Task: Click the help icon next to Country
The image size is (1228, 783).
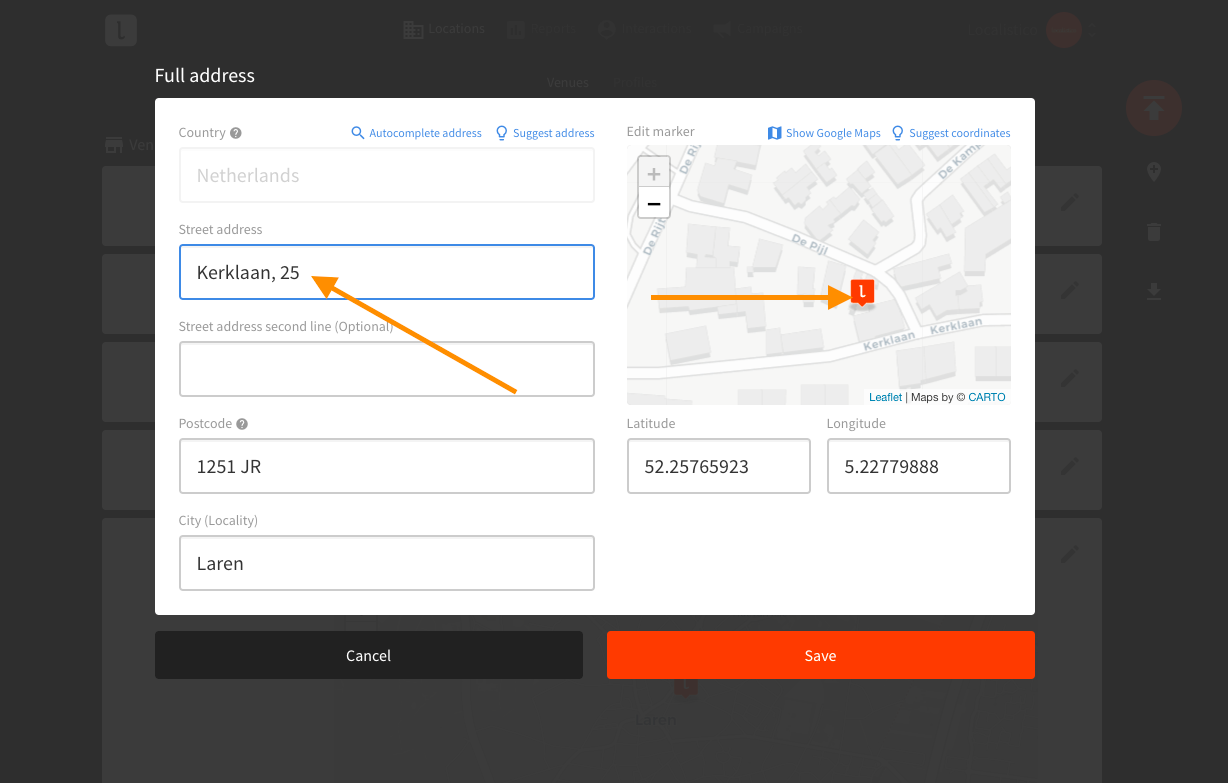Action: click(x=236, y=133)
